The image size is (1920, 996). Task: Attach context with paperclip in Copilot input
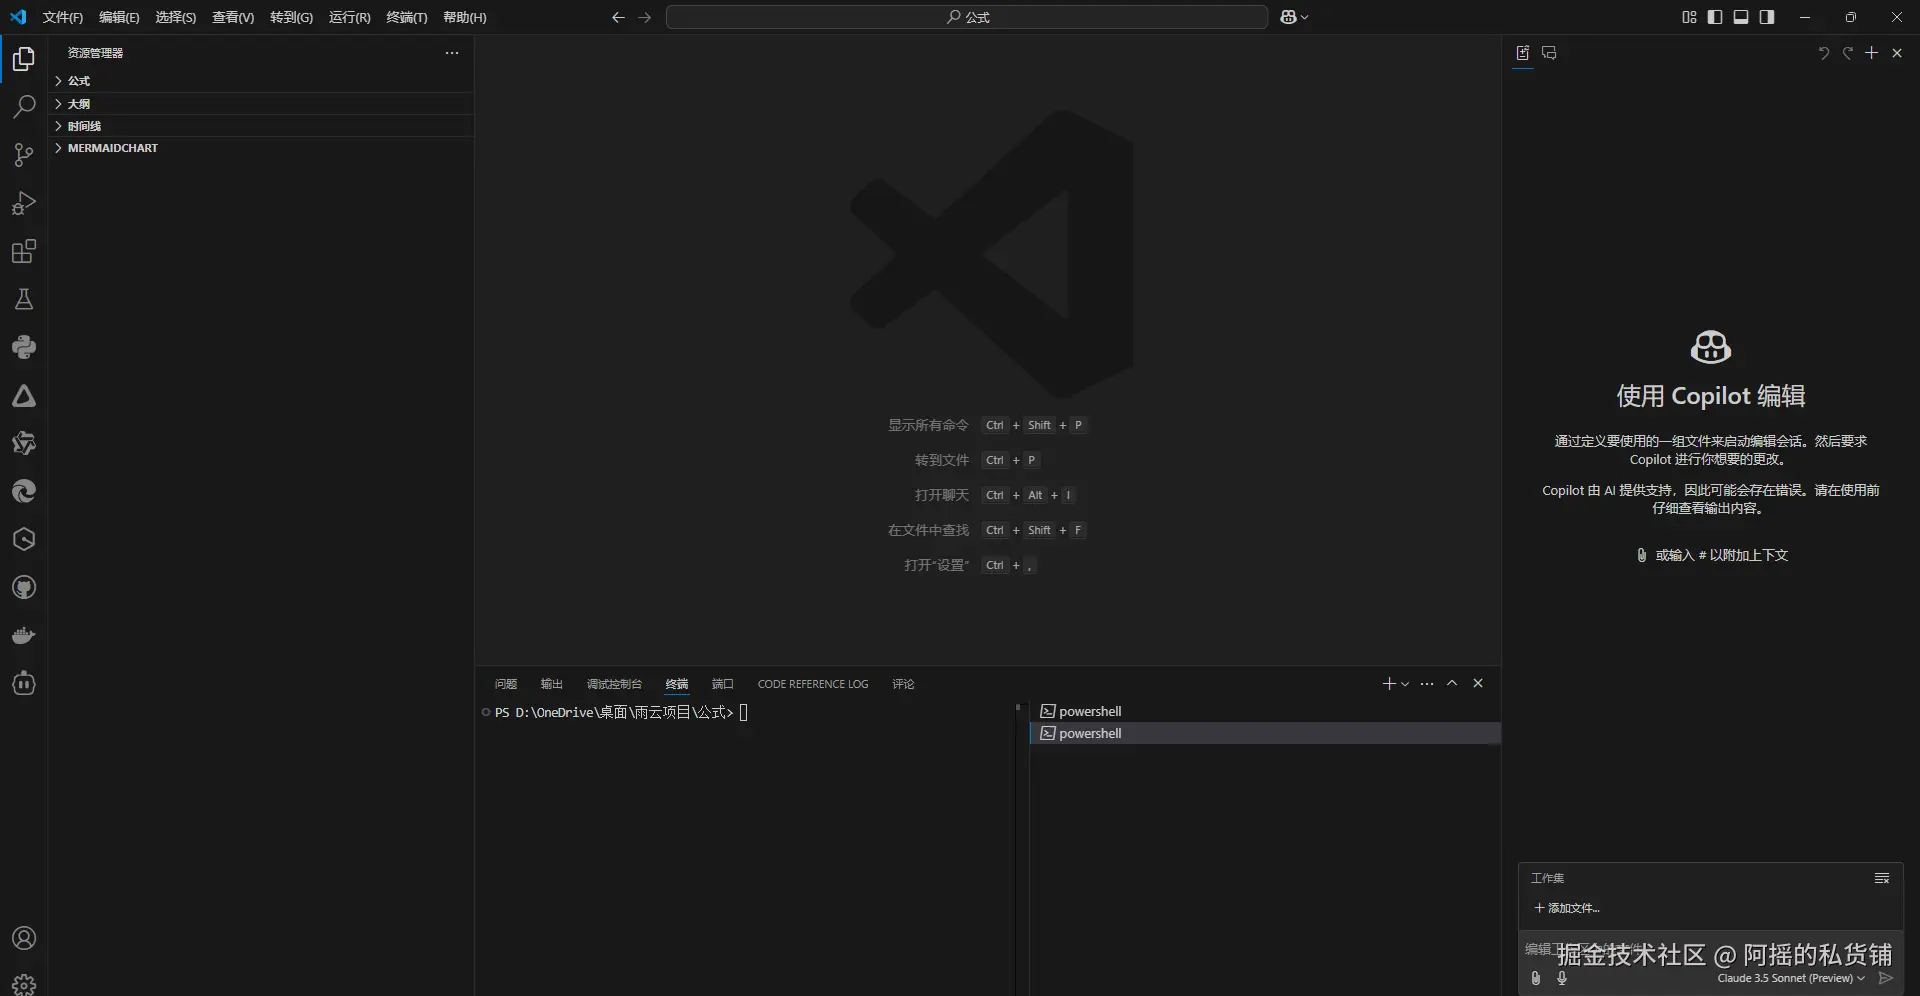1536,978
